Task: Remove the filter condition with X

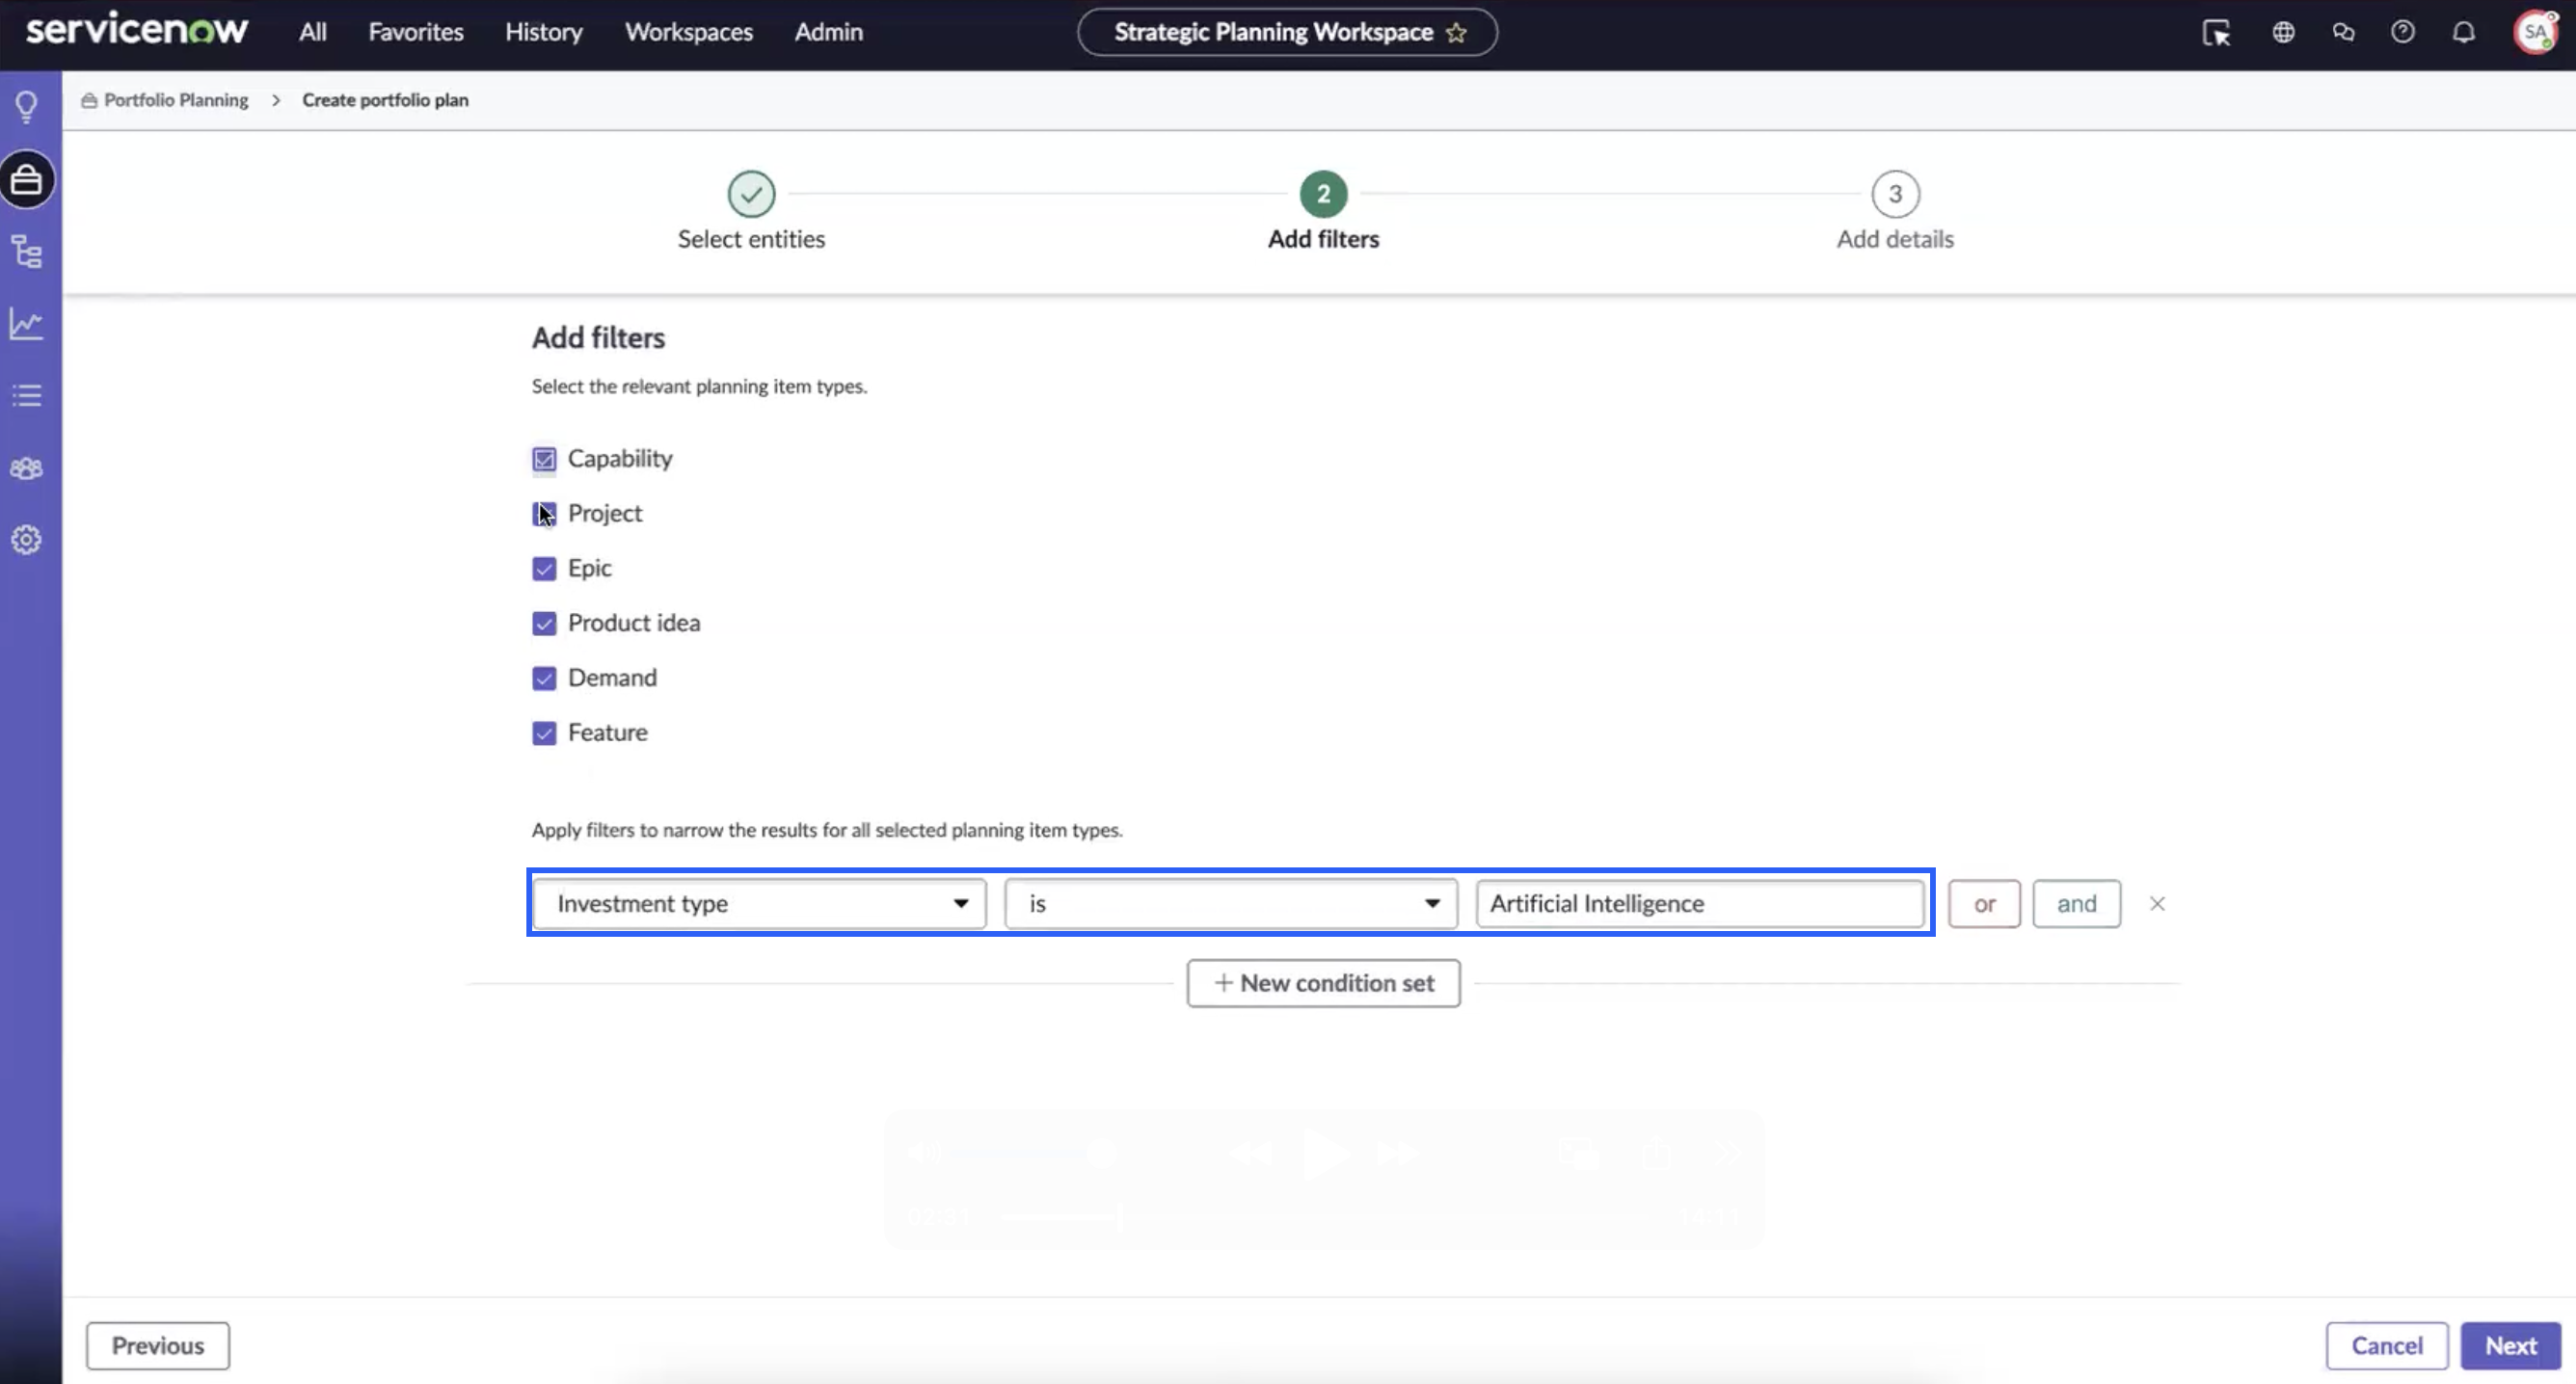Action: coord(2157,904)
